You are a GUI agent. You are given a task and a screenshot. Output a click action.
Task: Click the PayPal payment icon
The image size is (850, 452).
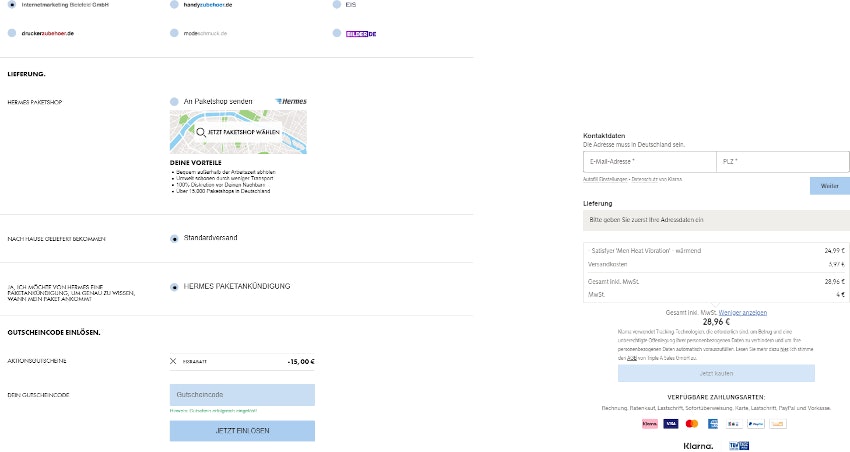pos(755,423)
